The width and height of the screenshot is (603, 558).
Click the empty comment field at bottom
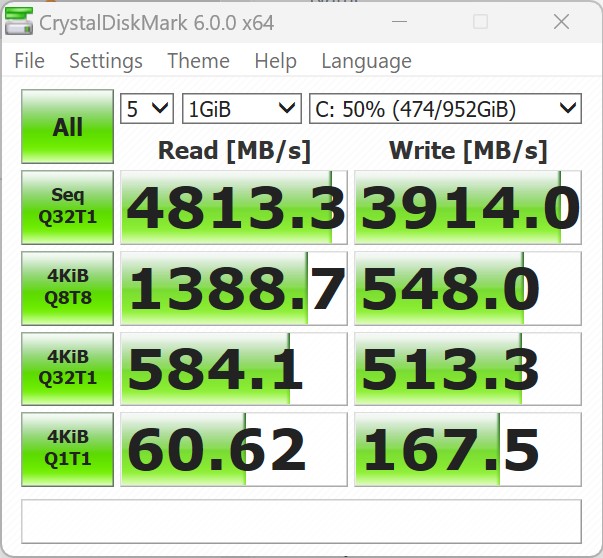point(302,521)
